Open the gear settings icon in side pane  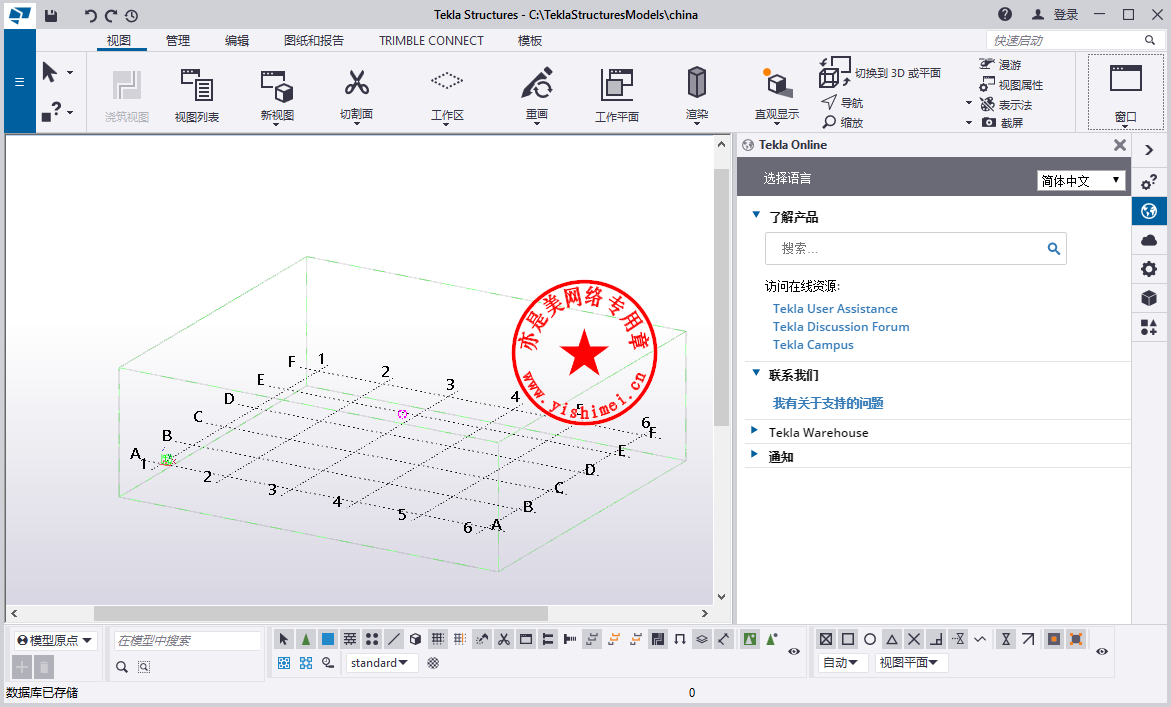point(1149,269)
